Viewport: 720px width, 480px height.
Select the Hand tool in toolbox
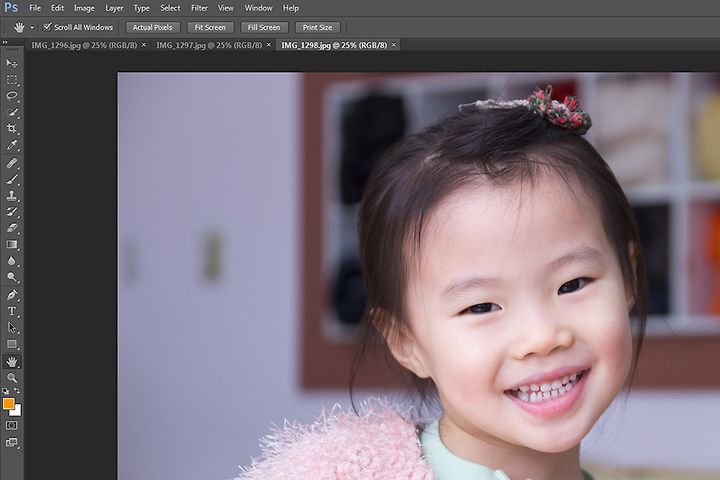tap(12, 362)
